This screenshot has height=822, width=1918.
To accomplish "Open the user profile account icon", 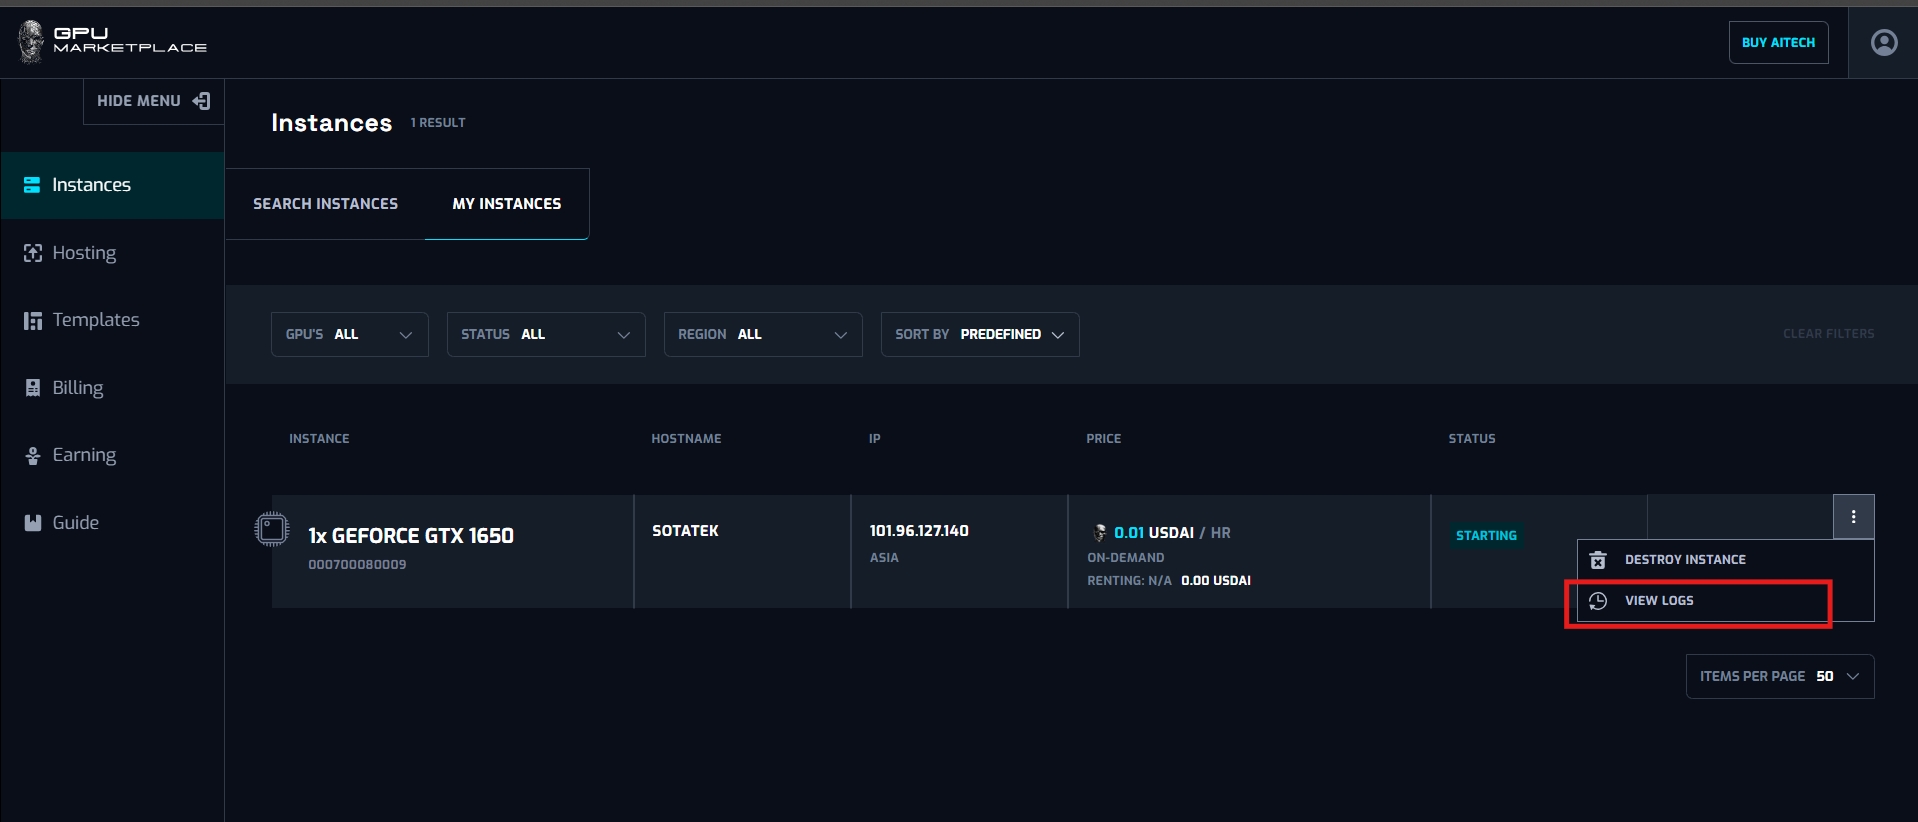I will (x=1883, y=42).
